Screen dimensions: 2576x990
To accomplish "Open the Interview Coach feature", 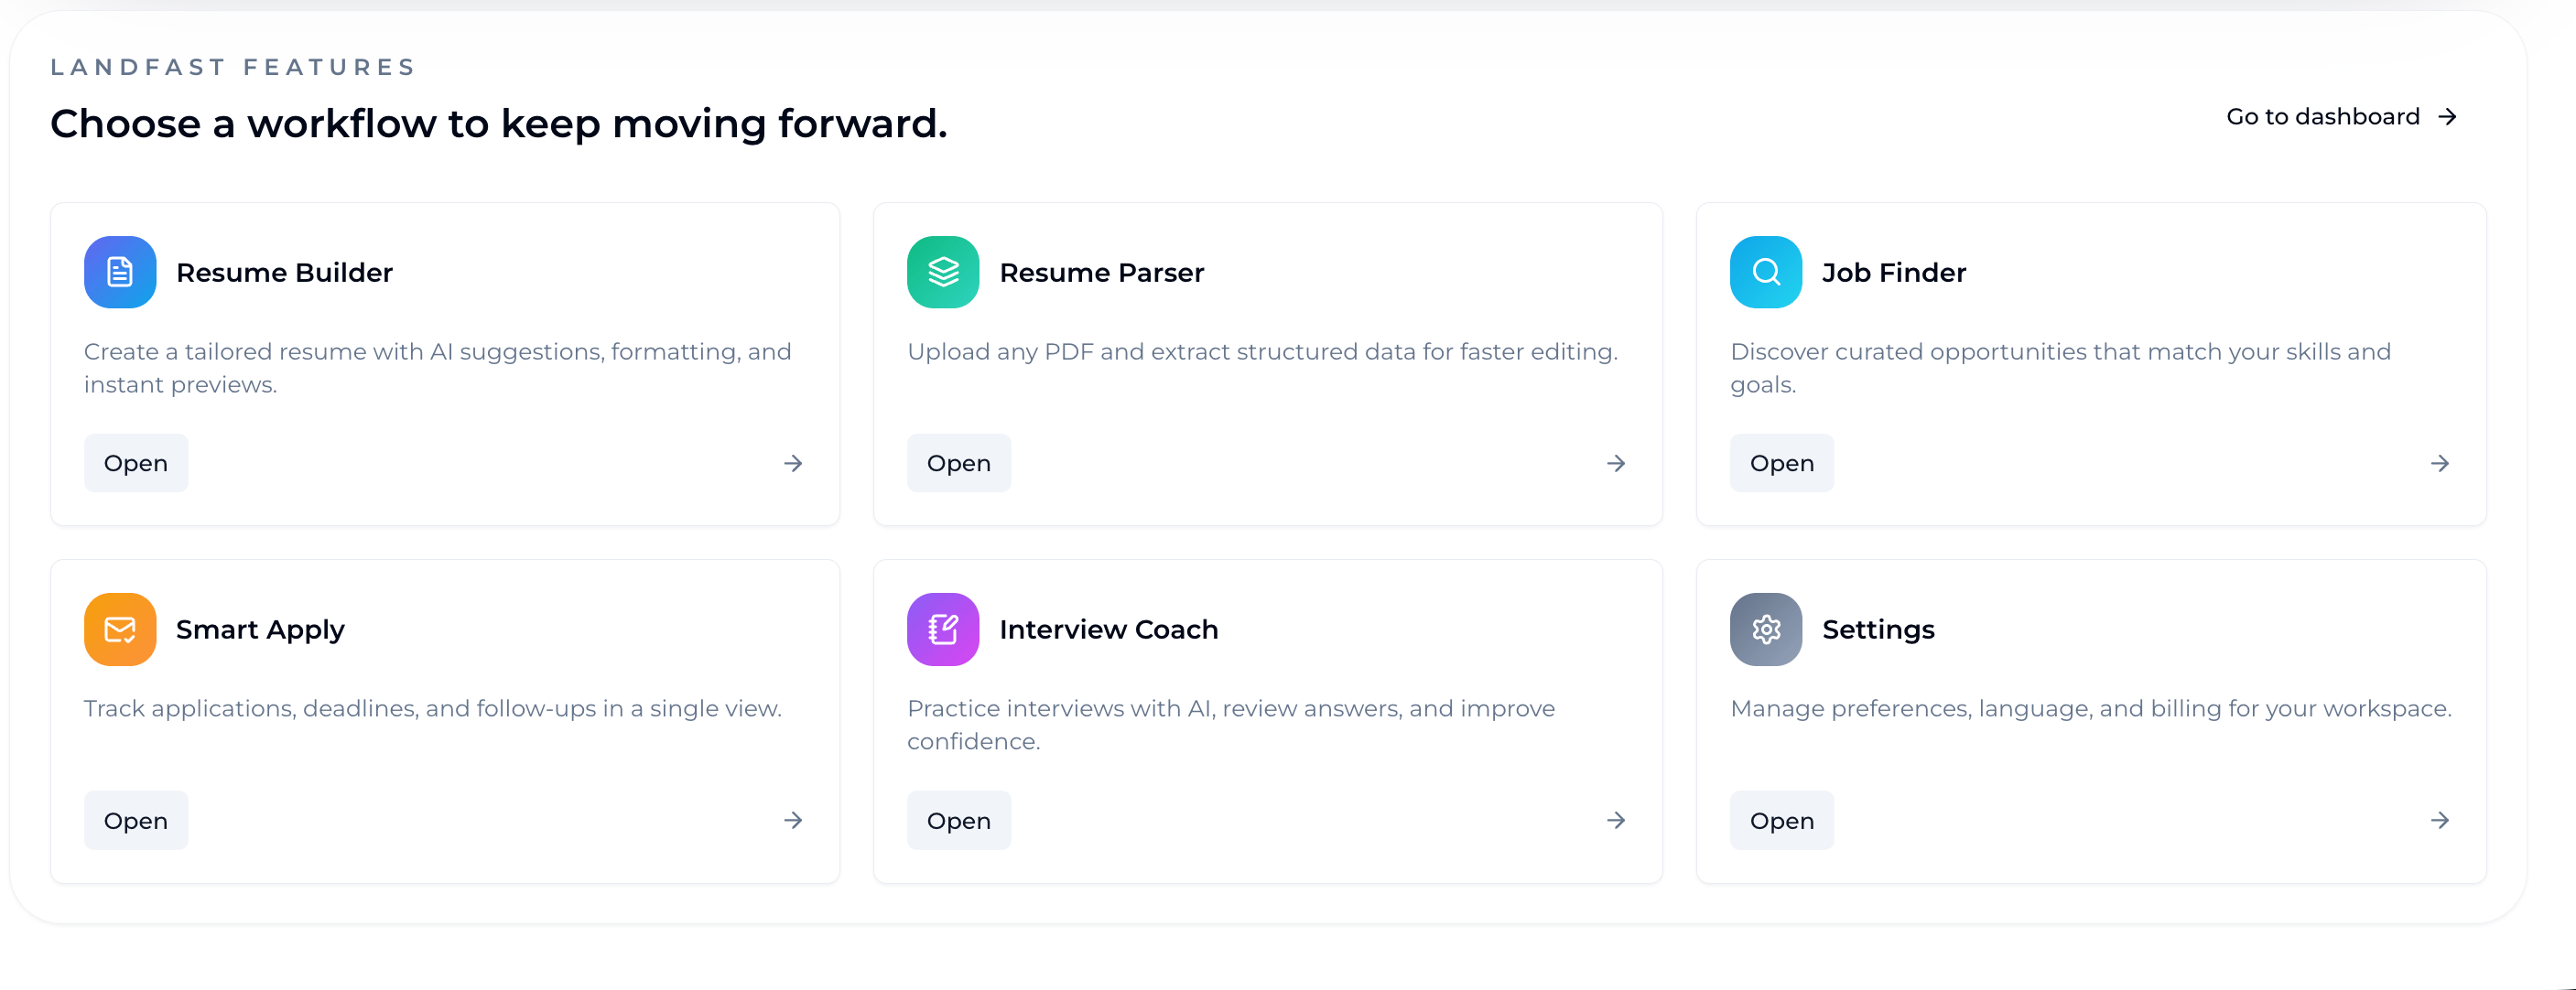I will 958,820.
